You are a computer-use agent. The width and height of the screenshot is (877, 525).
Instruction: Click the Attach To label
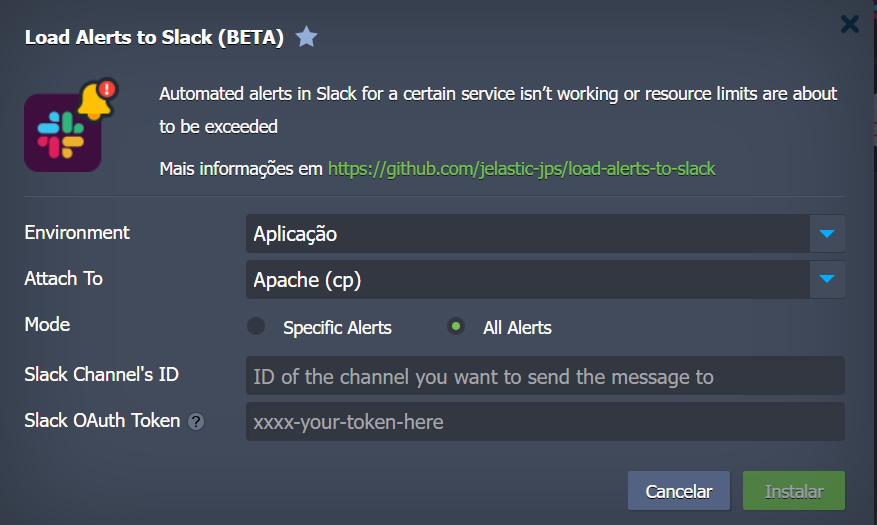(x=64, y=278)
